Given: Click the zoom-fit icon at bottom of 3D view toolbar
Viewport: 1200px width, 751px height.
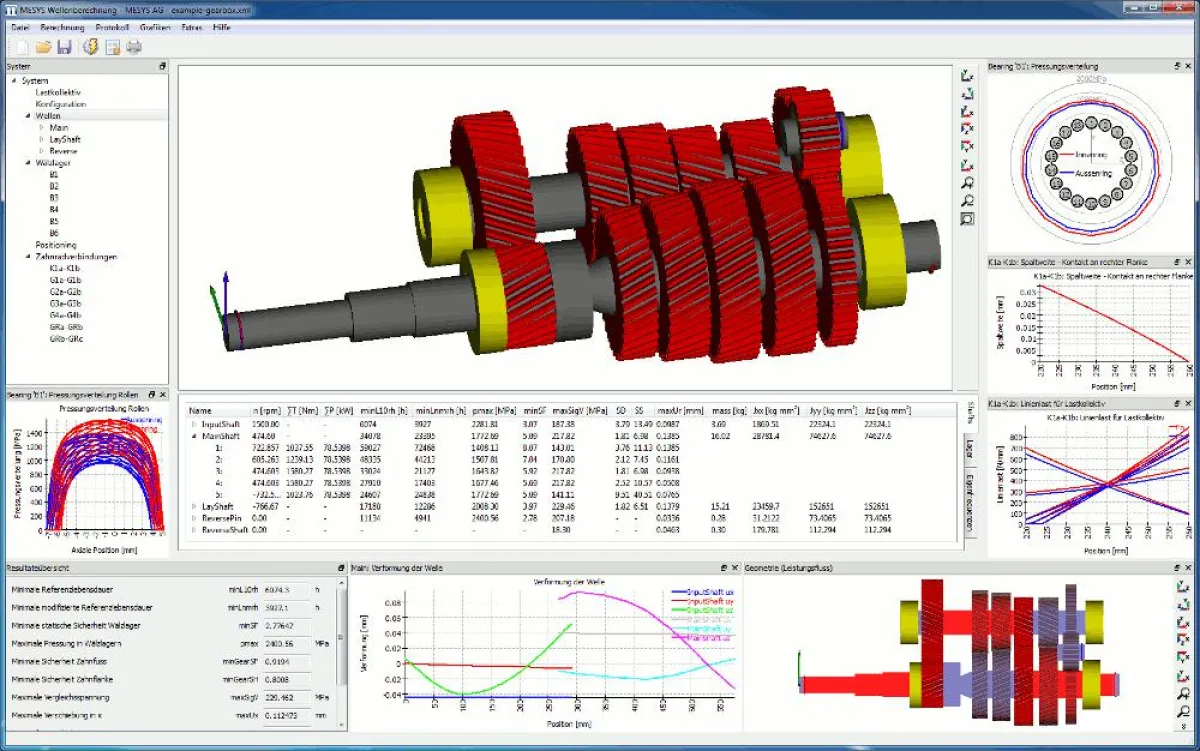Looking at the screenshot, I should point(967,220).
